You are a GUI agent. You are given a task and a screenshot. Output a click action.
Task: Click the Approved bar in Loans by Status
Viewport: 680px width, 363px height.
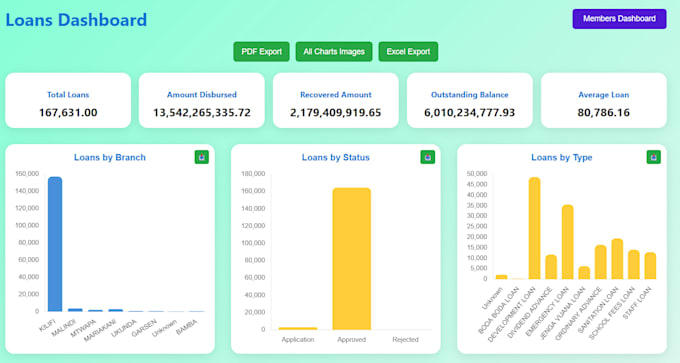coord(352,259)
